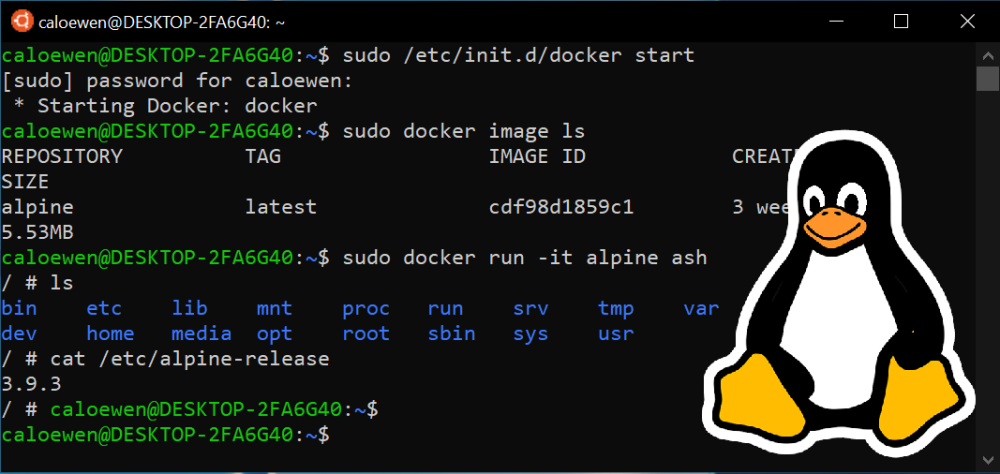Click the scrollbar down arrow
Screen dimensions: 1000x474
[987, 460]
